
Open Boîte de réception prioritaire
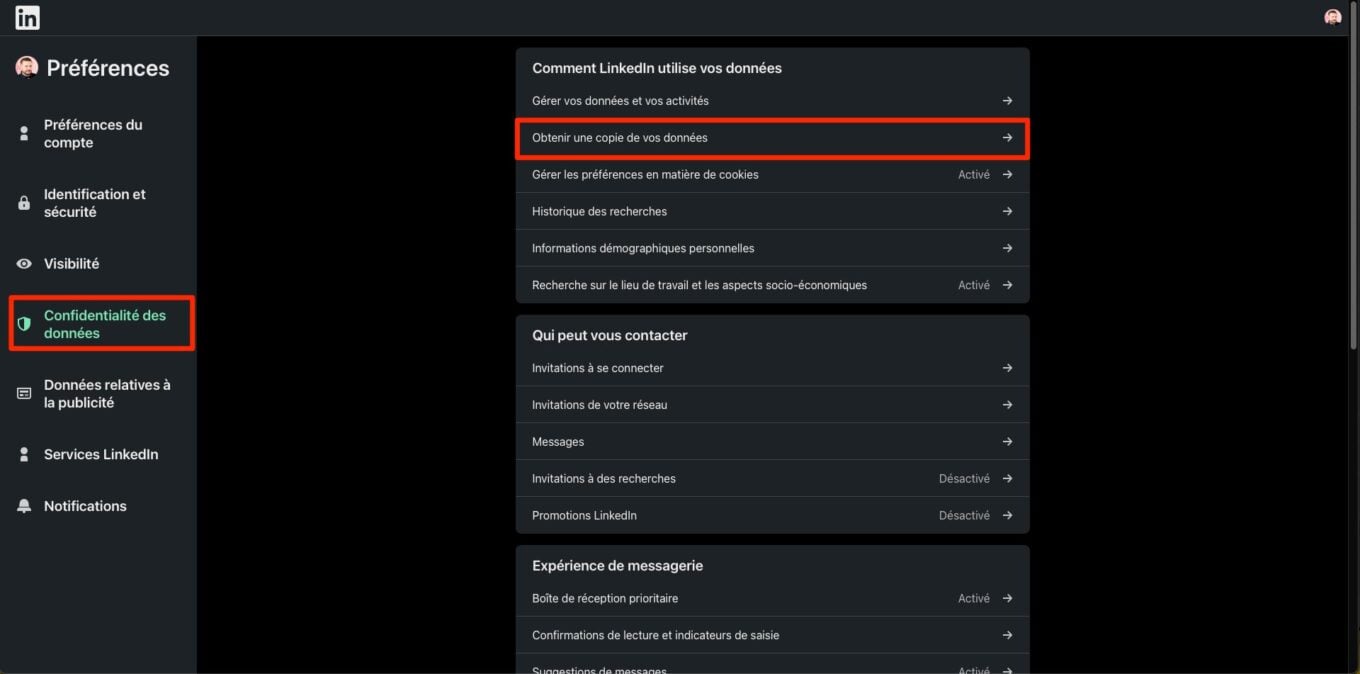[772, 599]
